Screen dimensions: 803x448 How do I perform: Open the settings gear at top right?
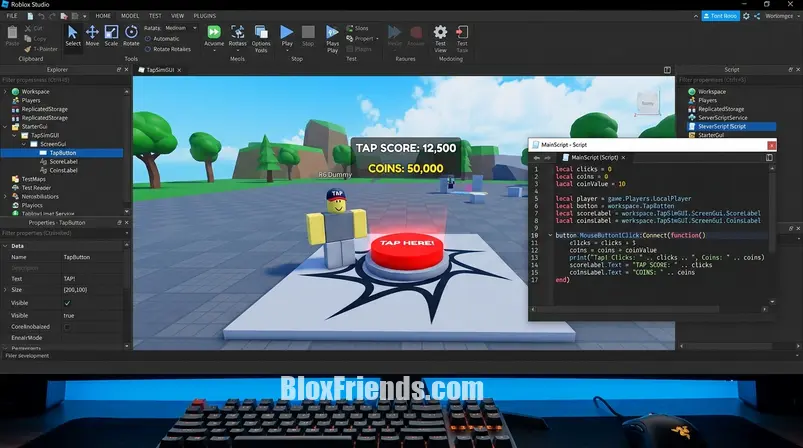tap(746, 16)
